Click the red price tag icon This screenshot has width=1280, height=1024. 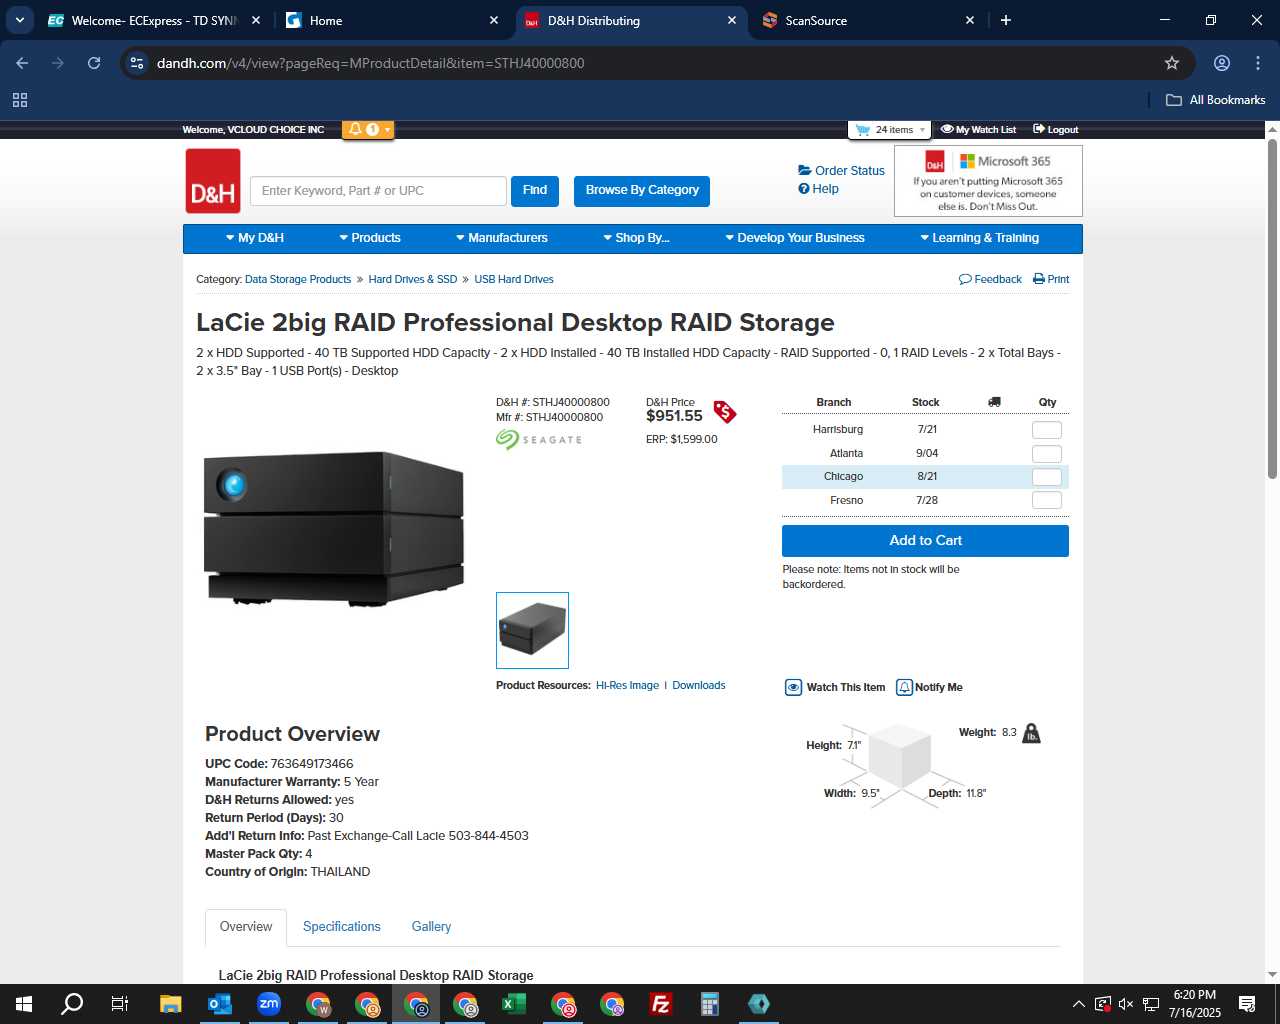click(x=725, y=411)
